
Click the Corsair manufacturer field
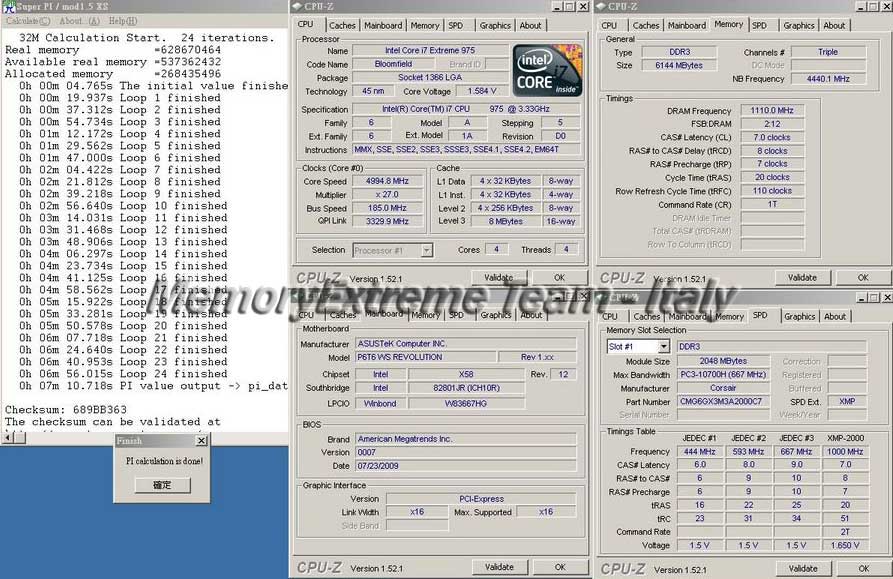pyautogui.click(x=723, y=388)
